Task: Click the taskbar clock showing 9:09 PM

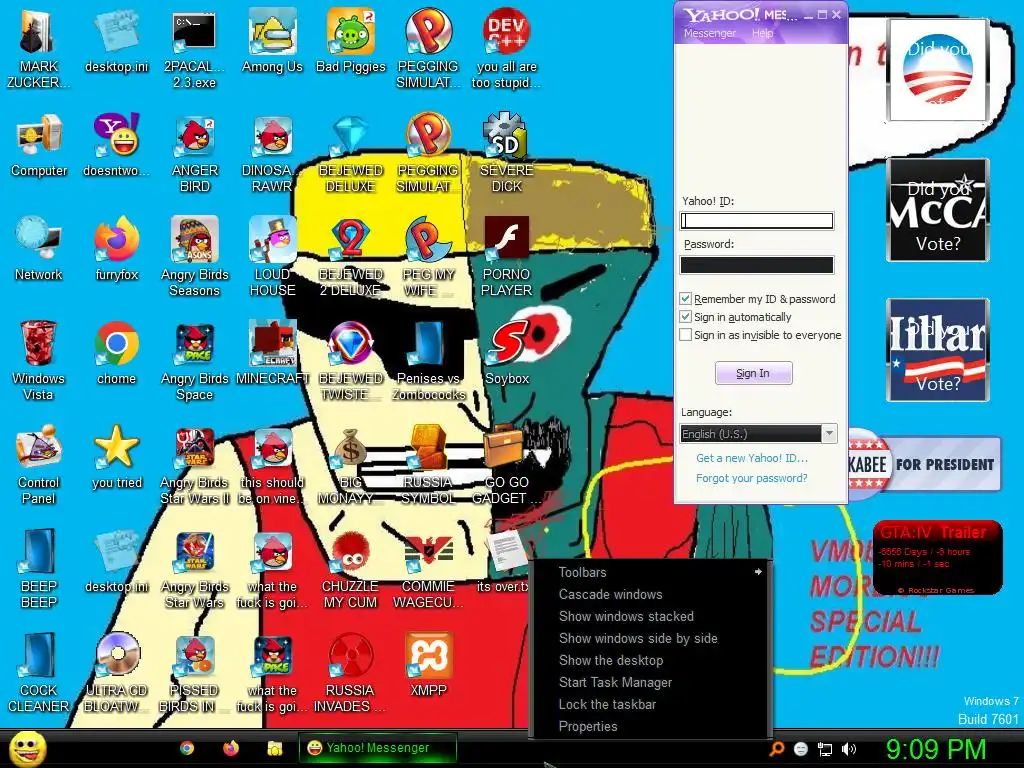Action: (935, 749)
